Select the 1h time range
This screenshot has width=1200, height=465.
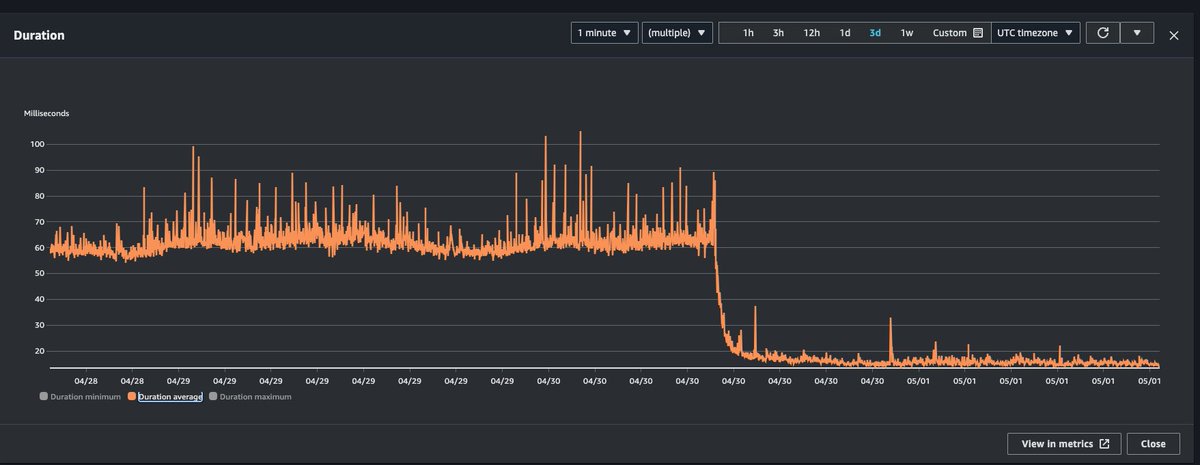tap(748, 33)
